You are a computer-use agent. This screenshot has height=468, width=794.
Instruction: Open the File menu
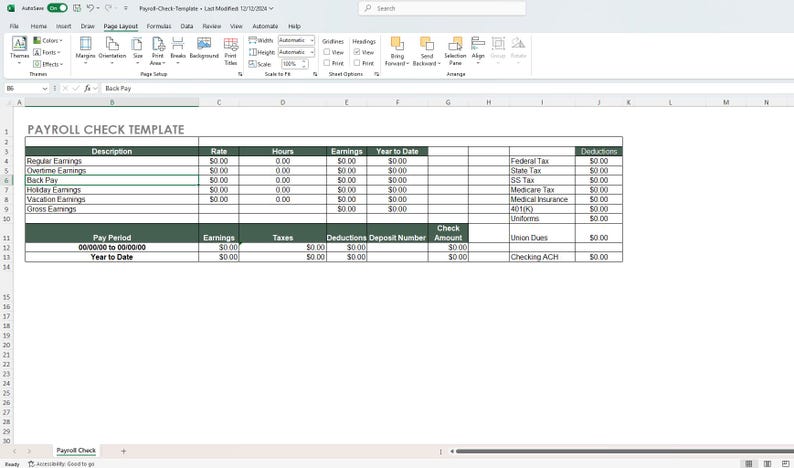(14, 26)
